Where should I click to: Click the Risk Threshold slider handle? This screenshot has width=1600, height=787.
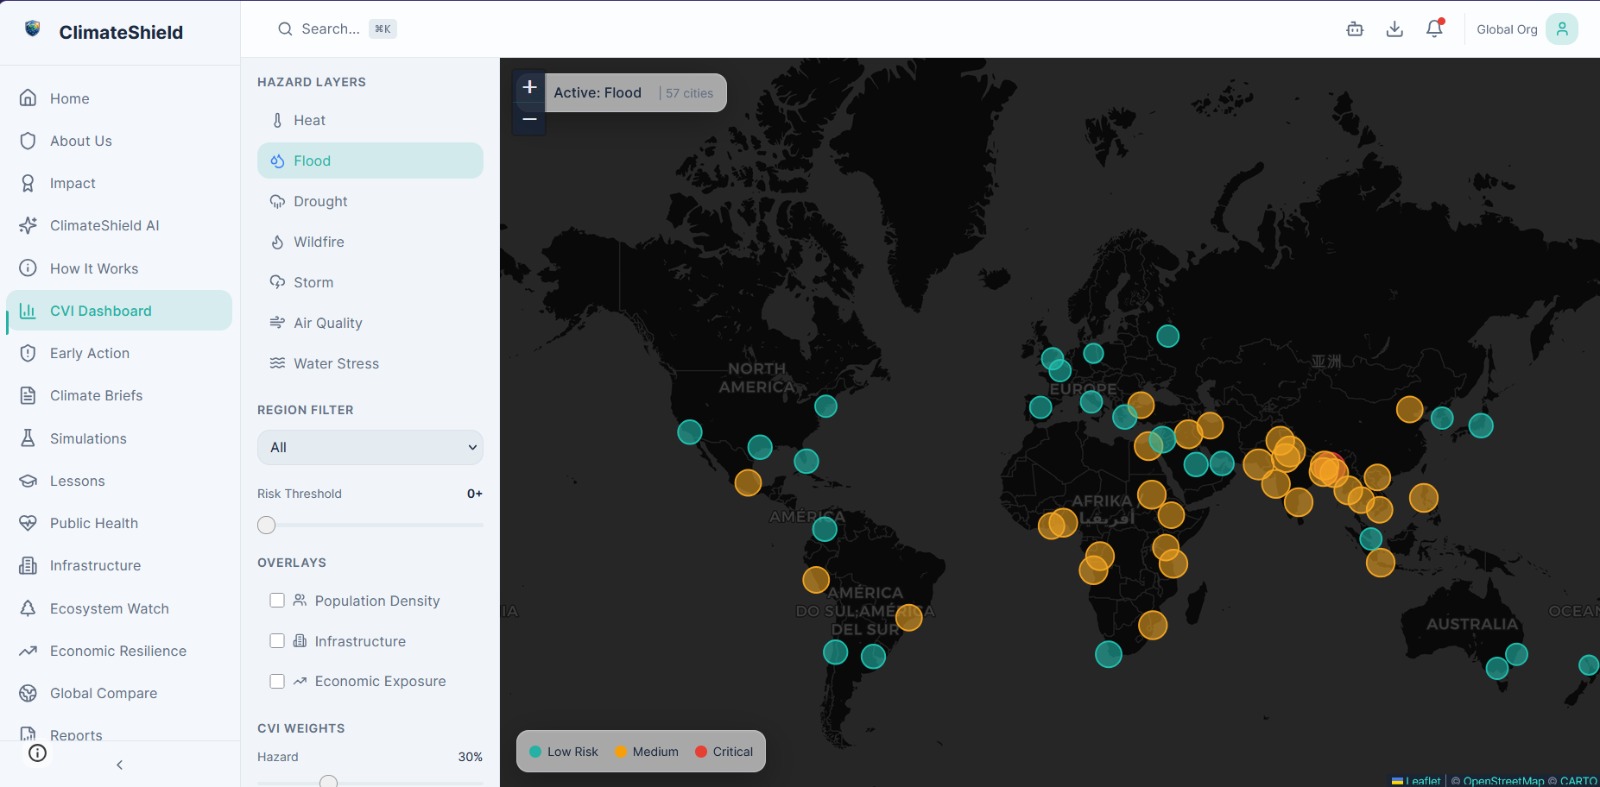pos(266,525)
